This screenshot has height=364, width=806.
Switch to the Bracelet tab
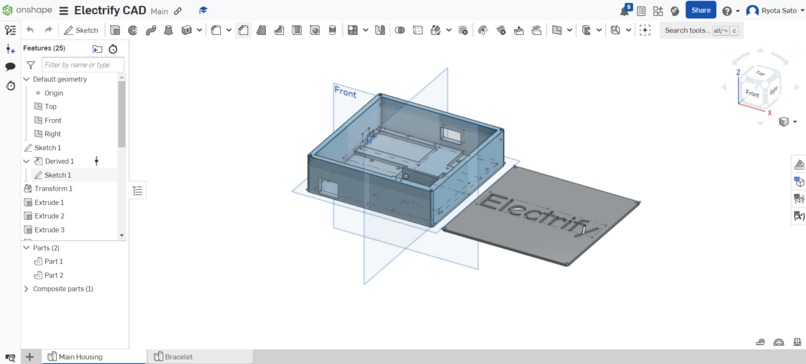(200, 357)
